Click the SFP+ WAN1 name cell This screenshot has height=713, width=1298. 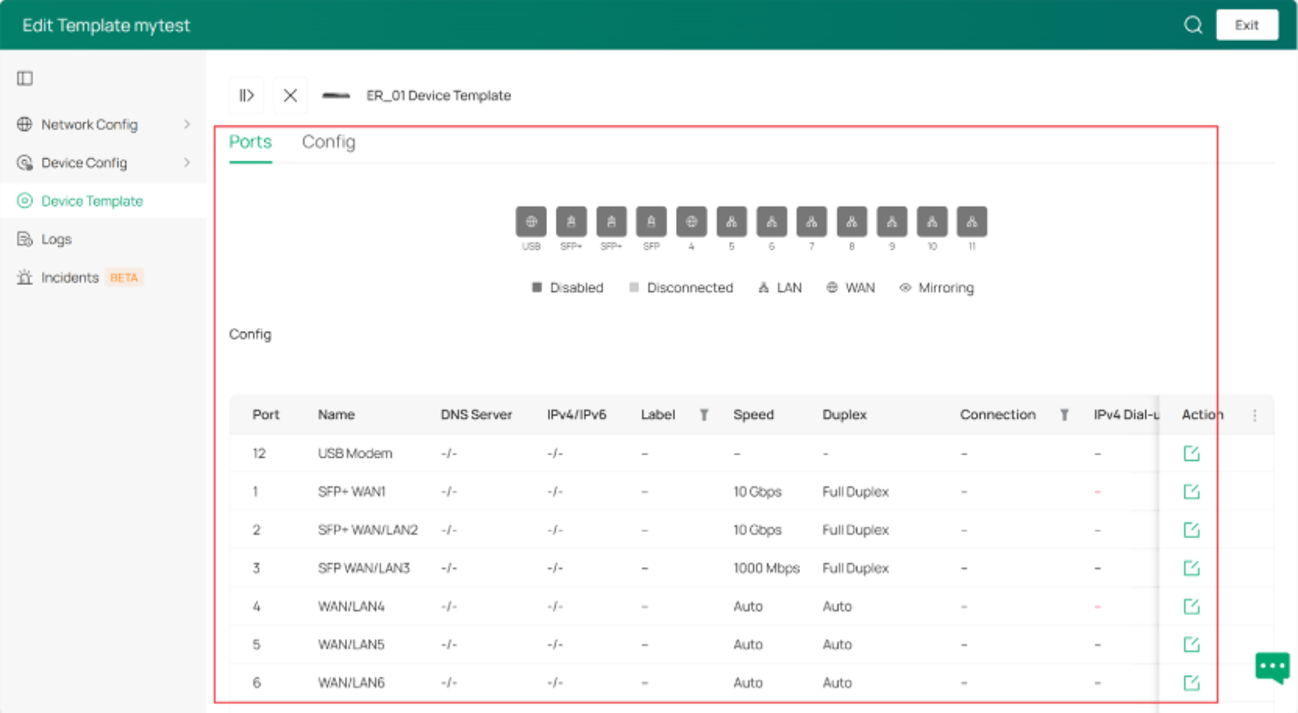pos(351,492)
